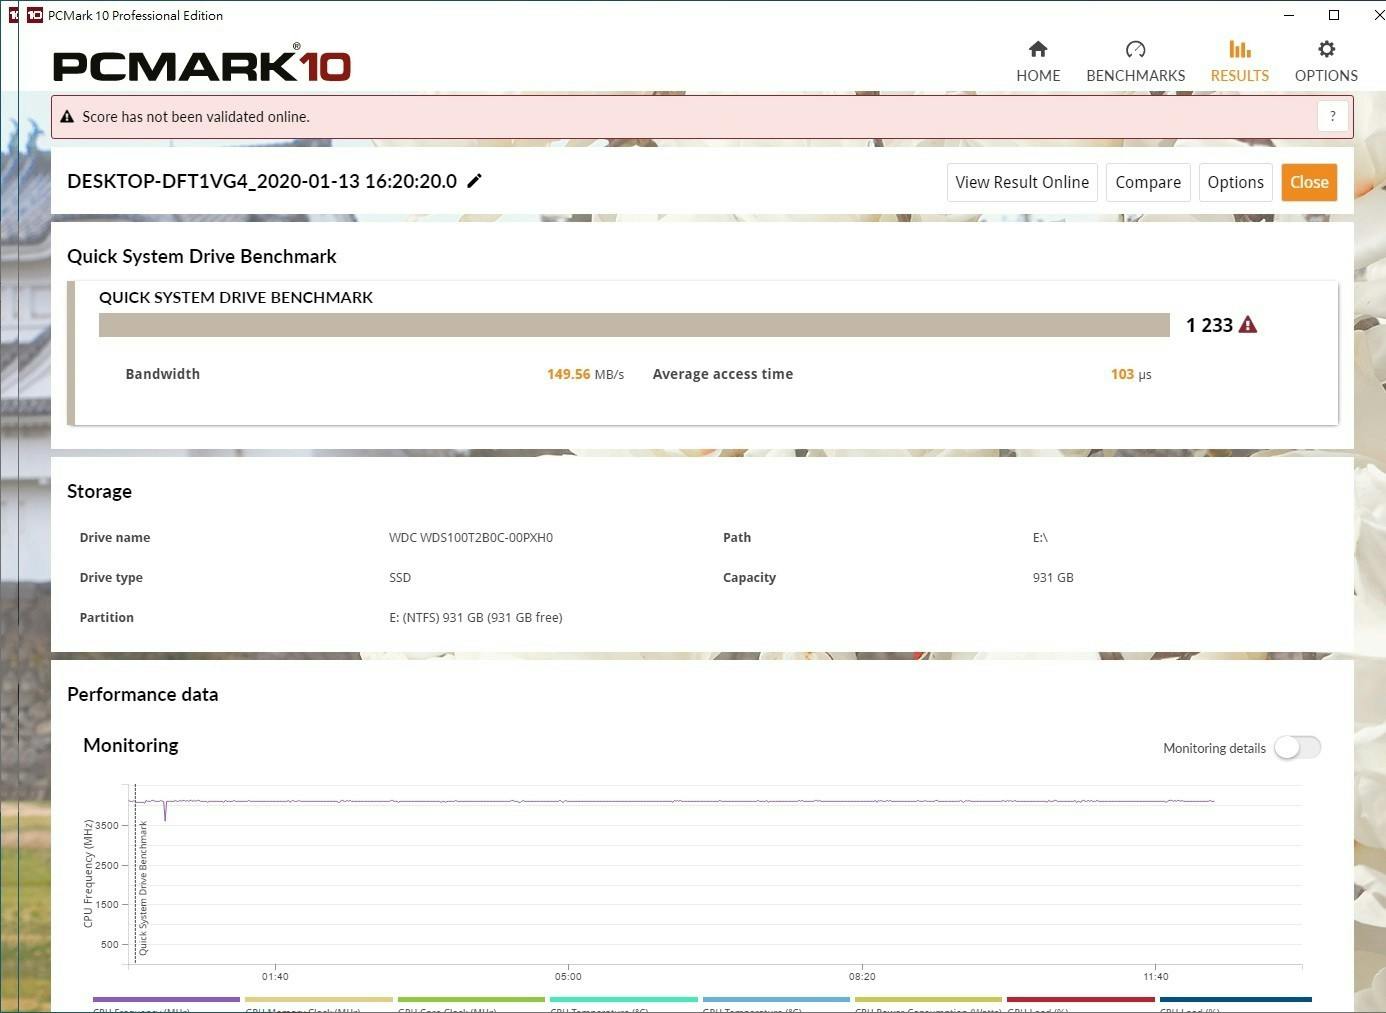This screenshot has height=1013, width=1386.
Task: Click the warning triangle in validation banner
Action: click(67, 117)
